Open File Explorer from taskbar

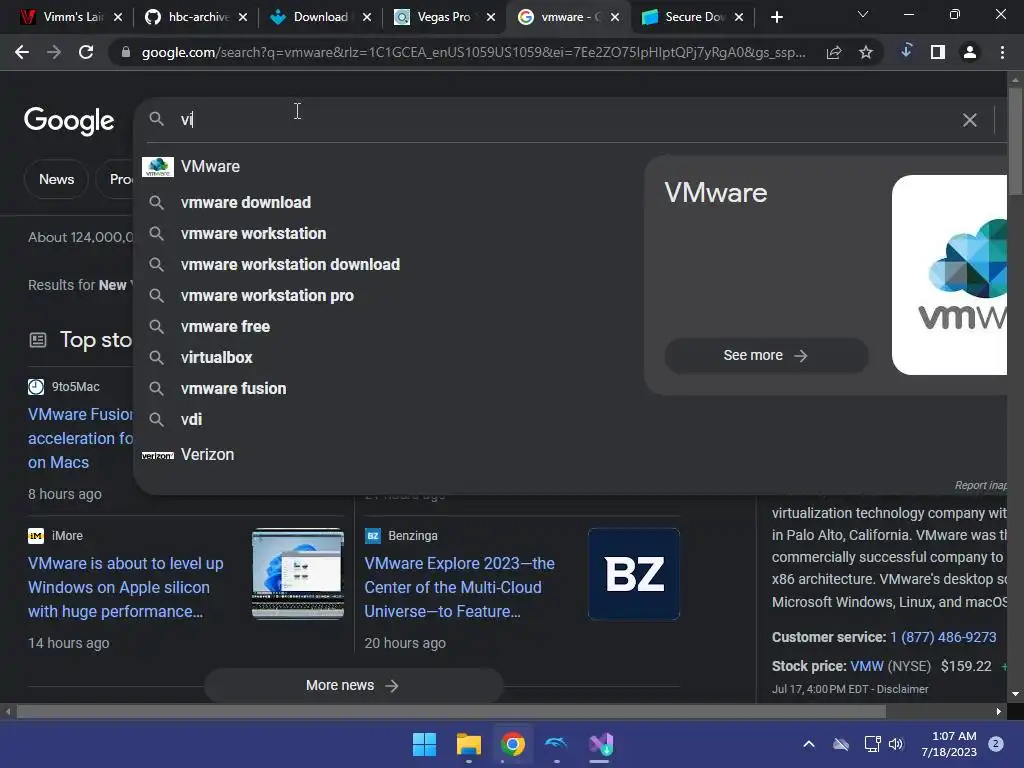click(468, 744)
